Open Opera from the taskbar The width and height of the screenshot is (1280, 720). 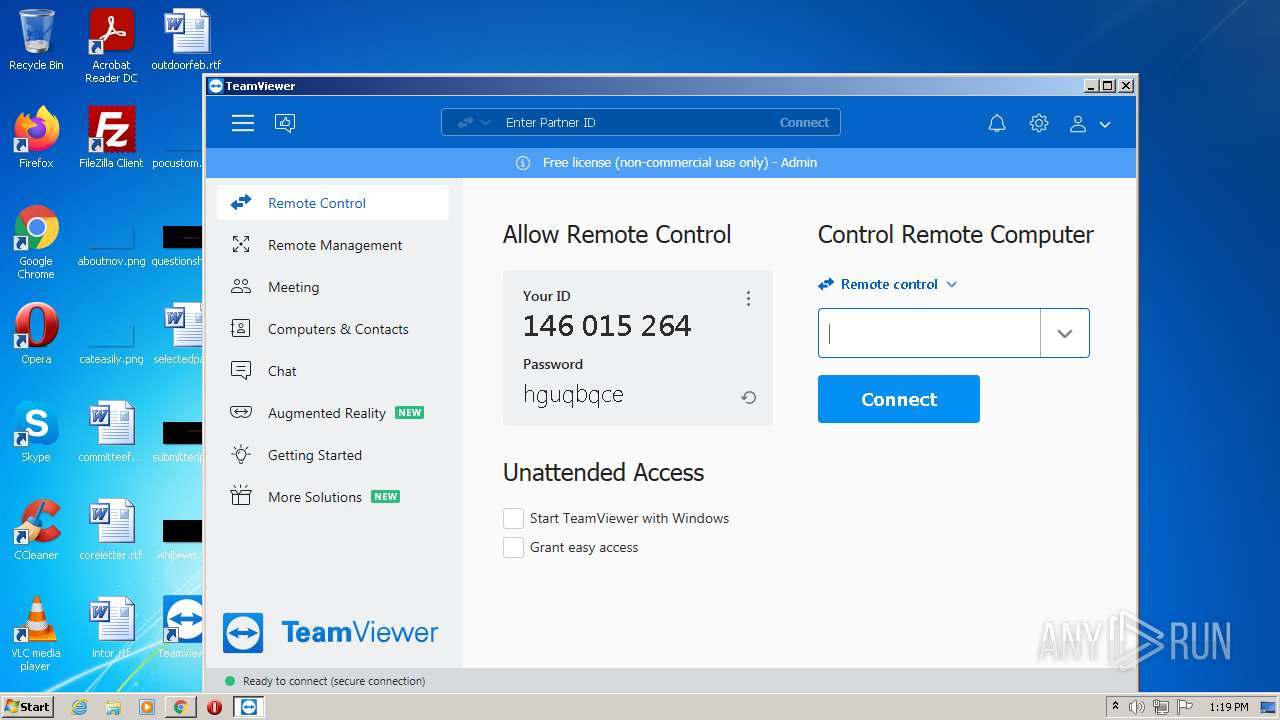[x=214, y=707]
